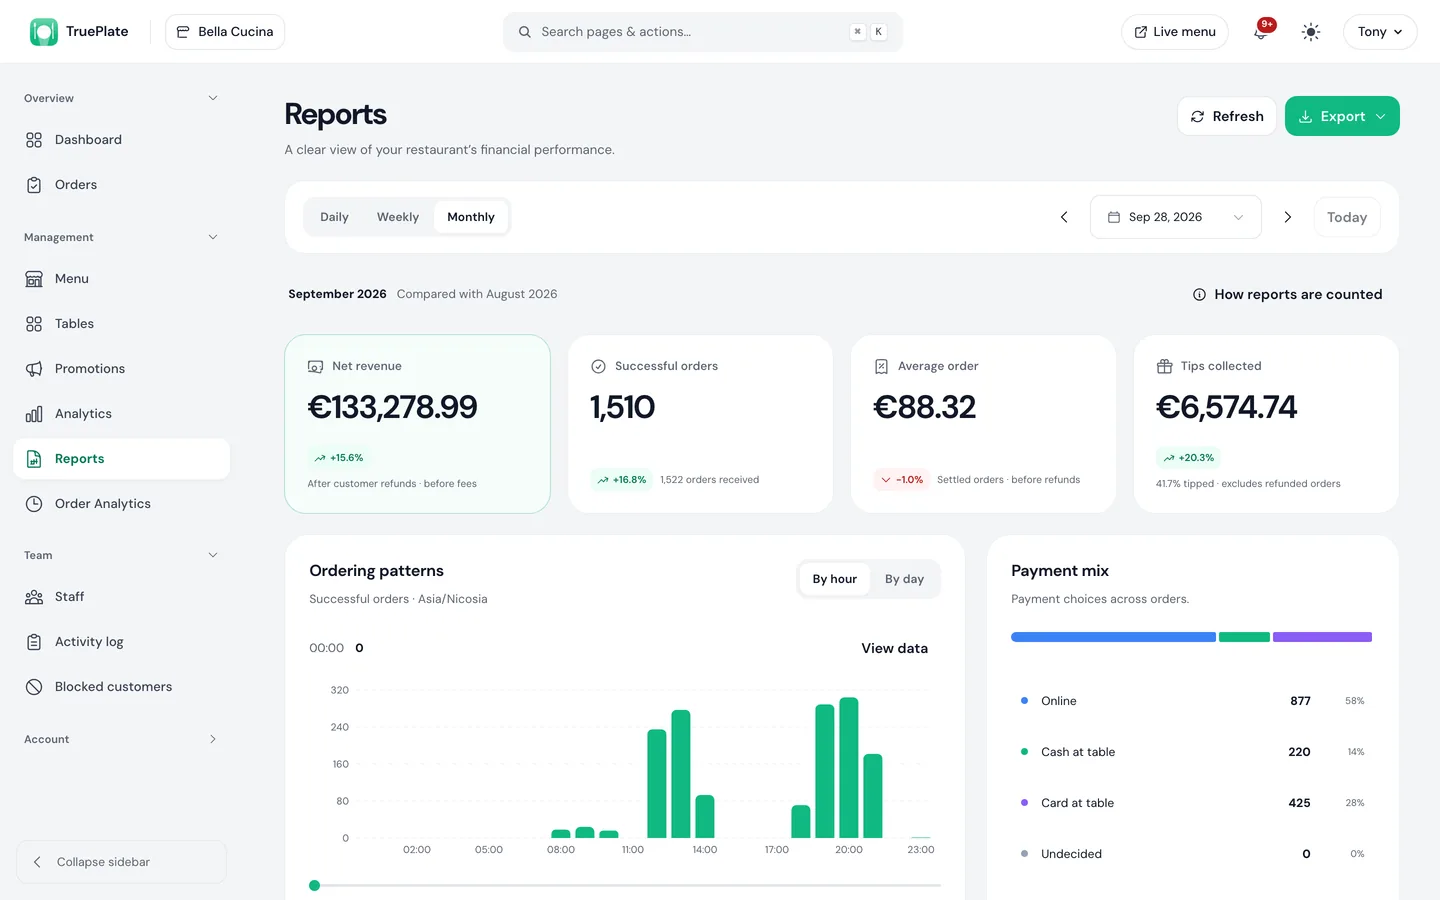Click the Tables grid icon
The image size is (1440, 900).
click(34, 324)
